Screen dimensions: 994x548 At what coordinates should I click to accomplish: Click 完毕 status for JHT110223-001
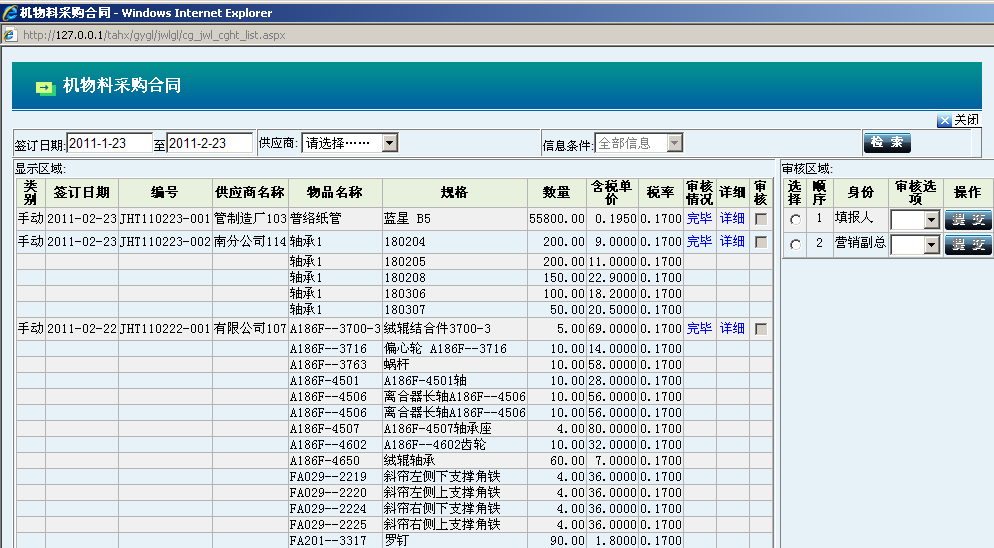[699, 218]
